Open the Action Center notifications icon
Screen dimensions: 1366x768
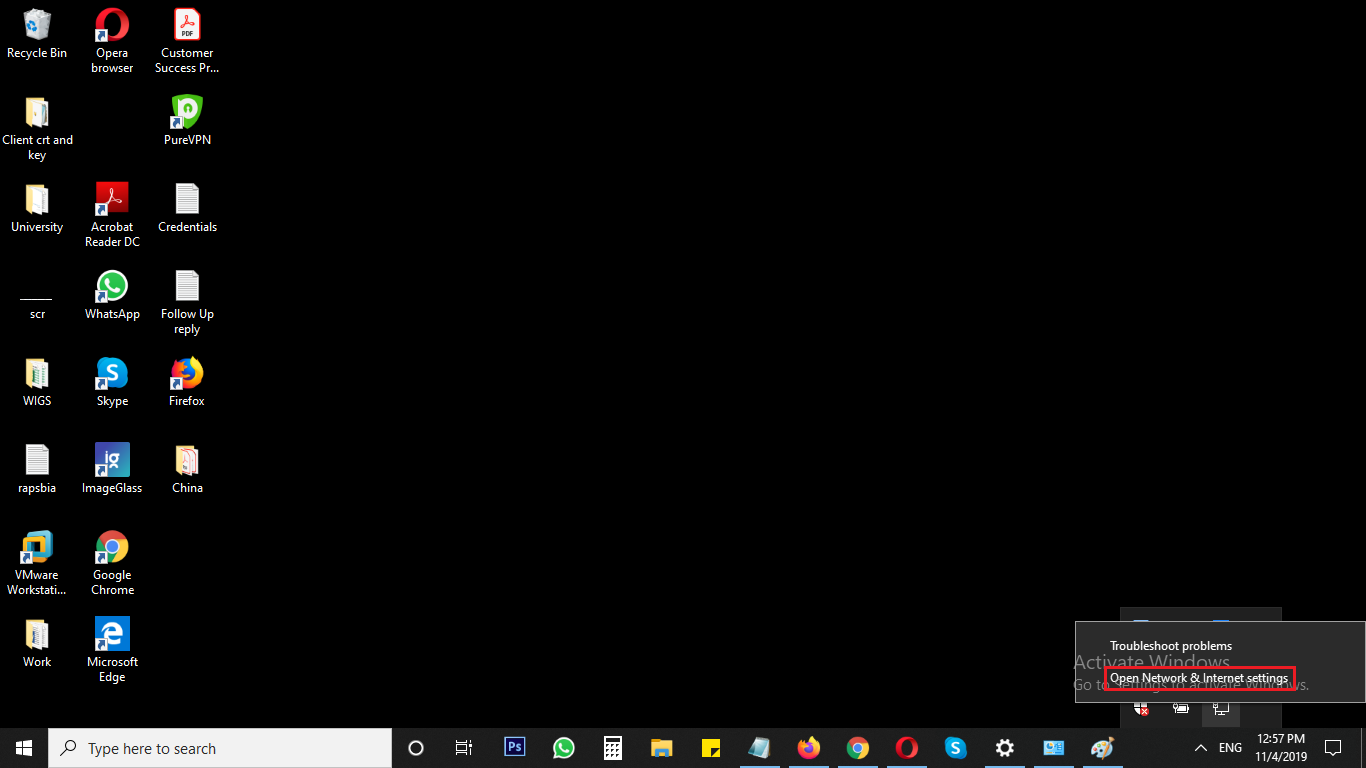1333,748
